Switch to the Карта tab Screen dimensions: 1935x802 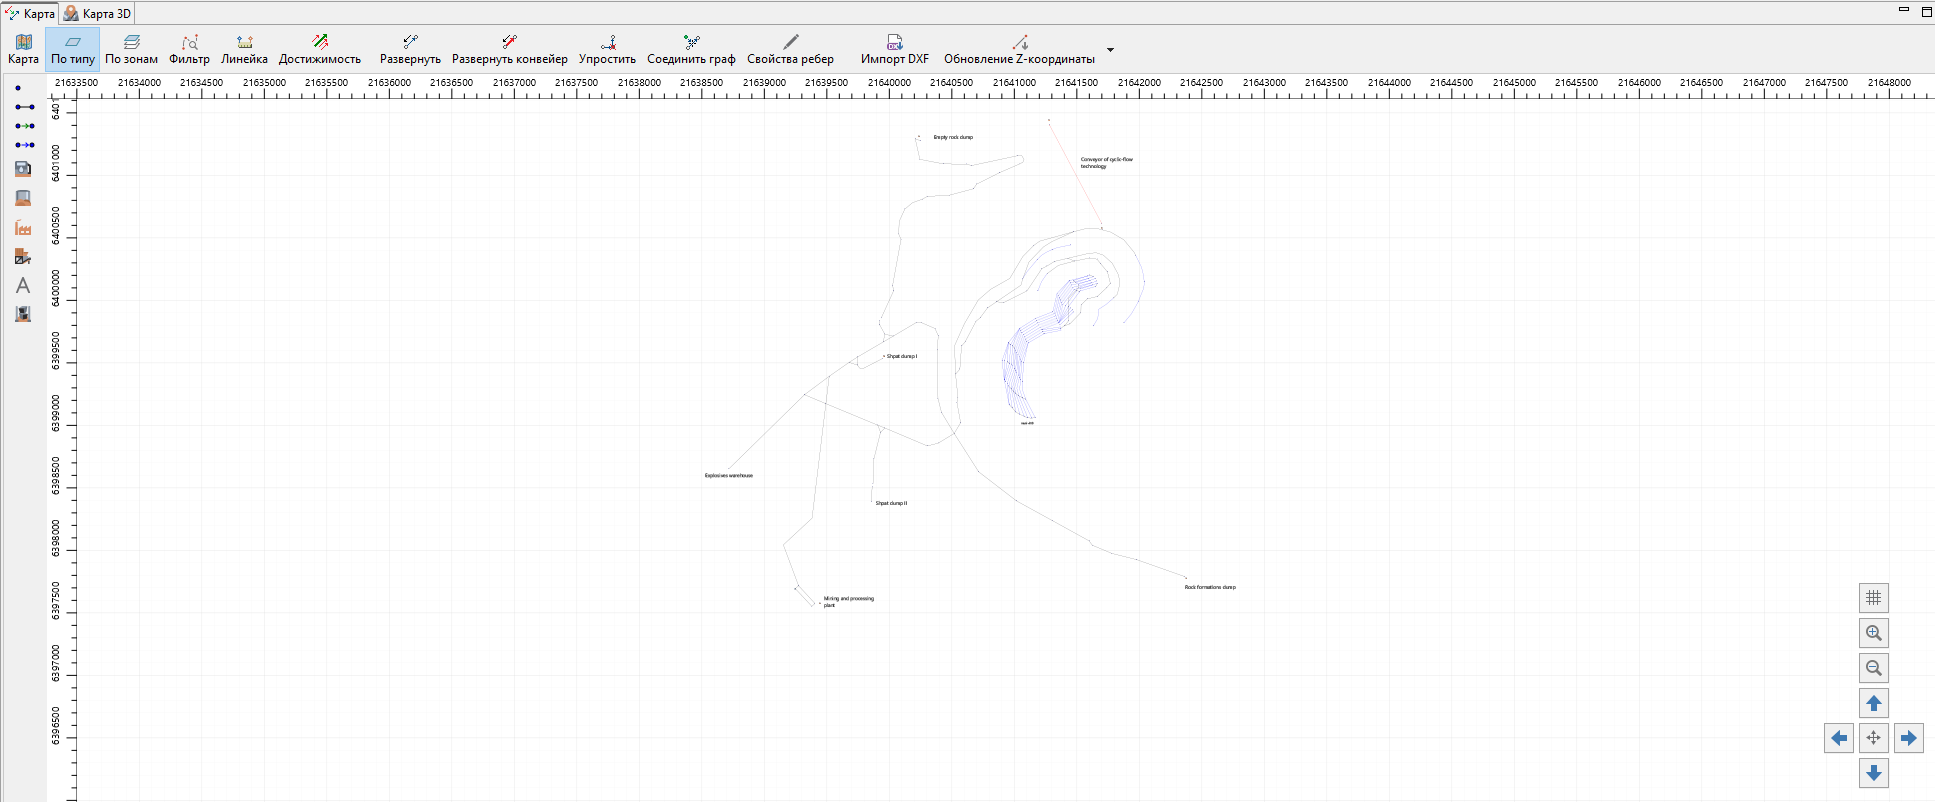pos(30,13)
